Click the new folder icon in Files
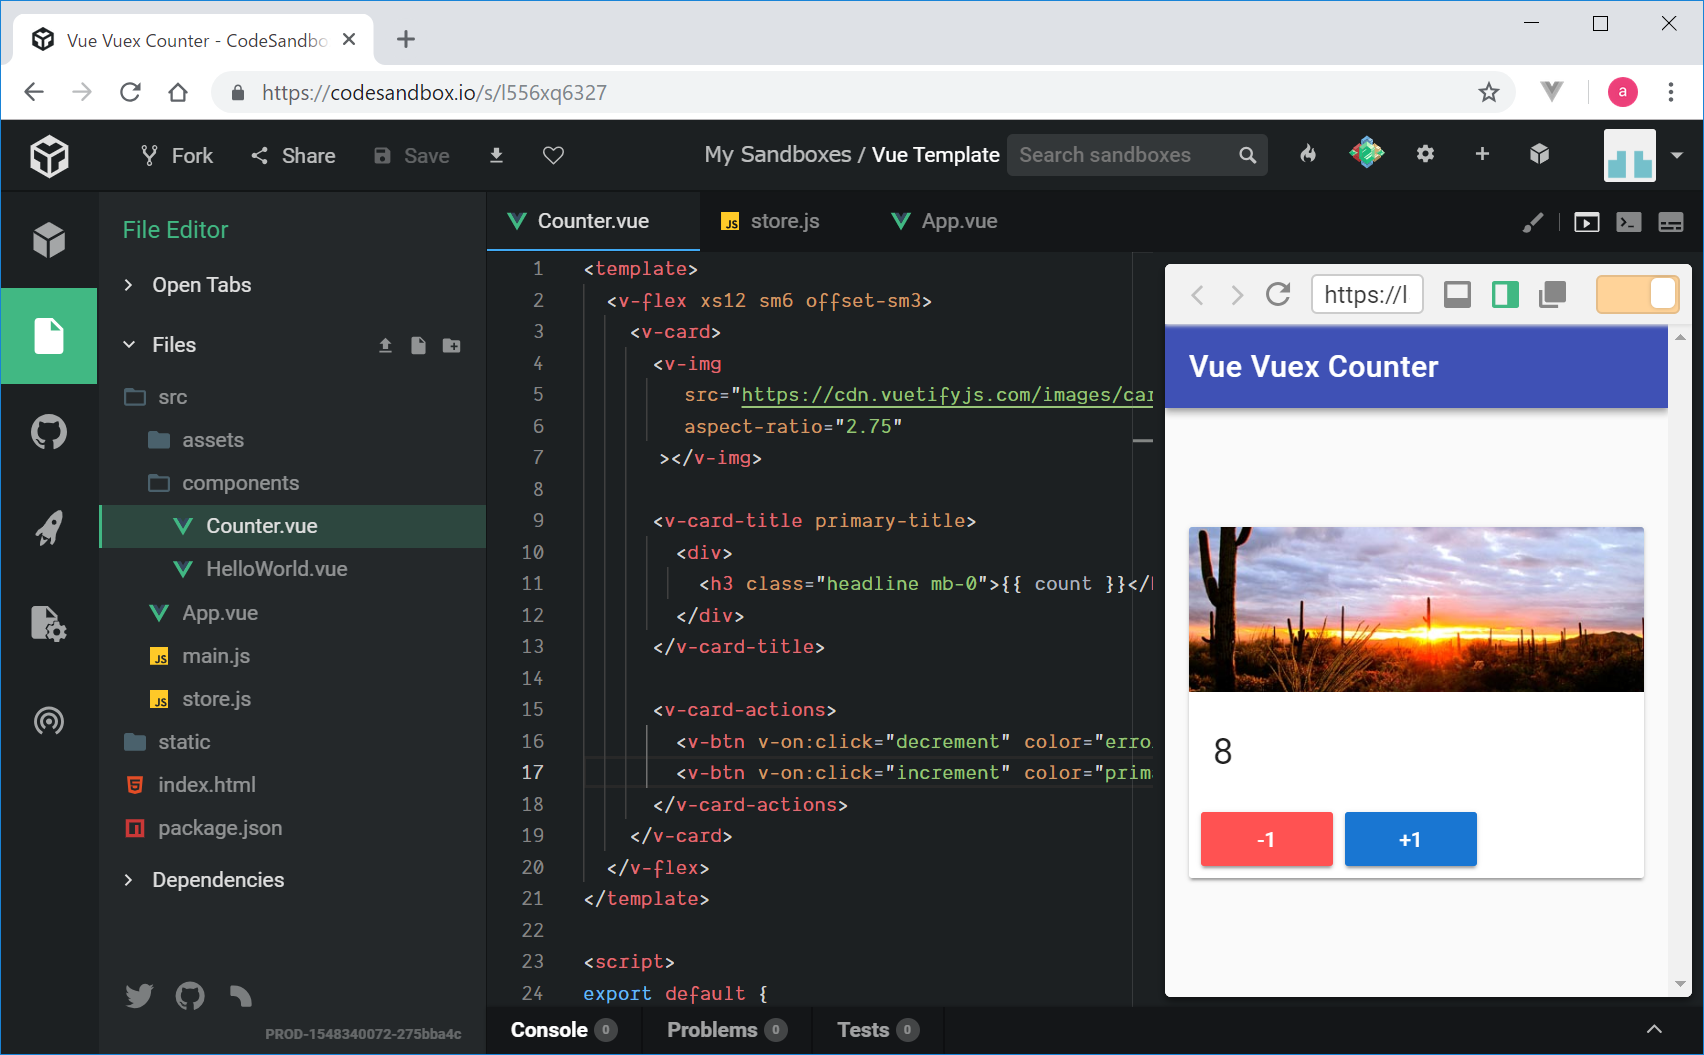 tap(452, 345)
